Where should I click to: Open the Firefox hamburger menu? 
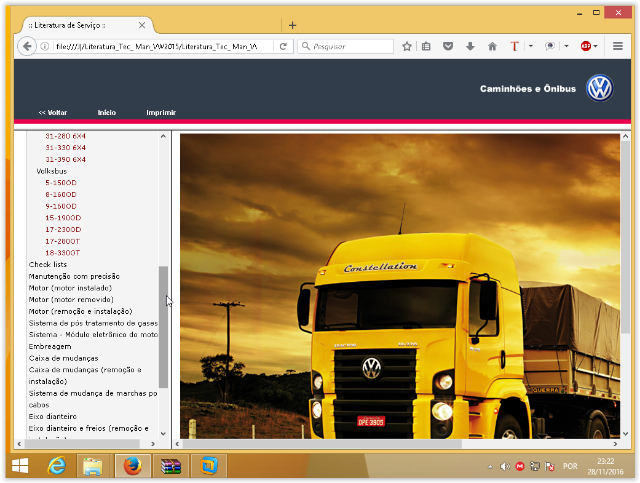[x=618, y=46]
